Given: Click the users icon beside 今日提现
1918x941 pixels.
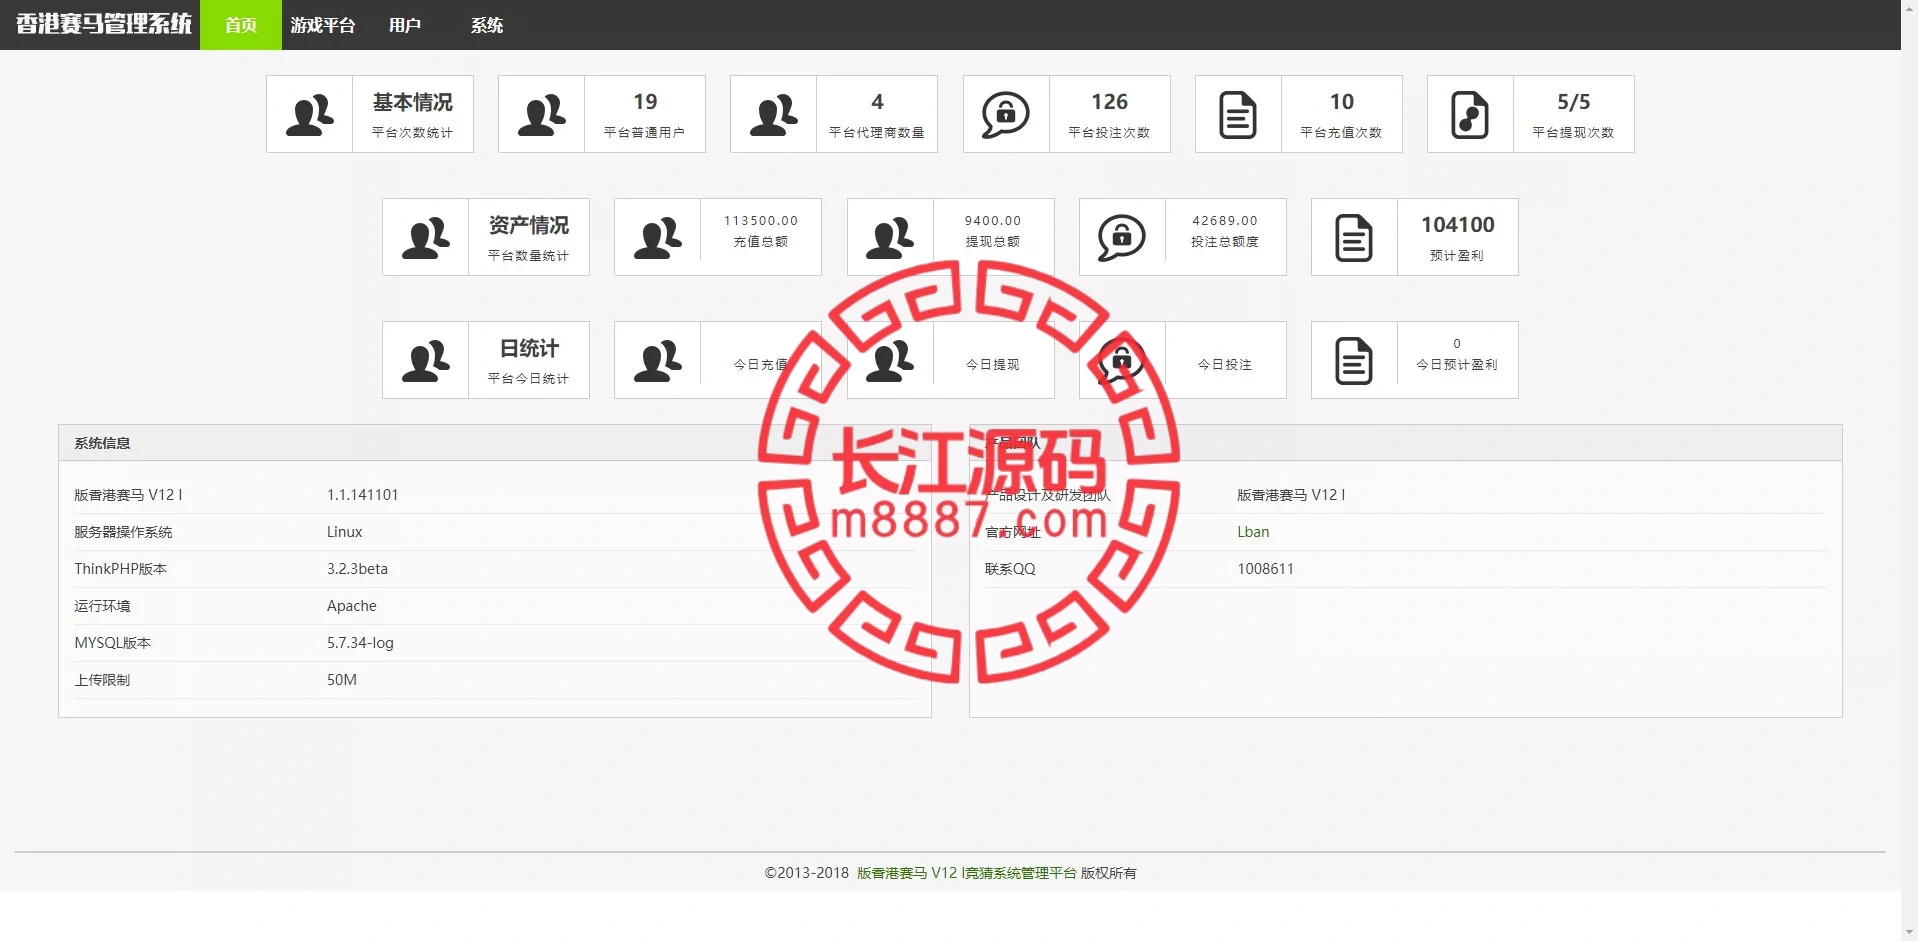Looking at the screenshot, I should coord(890,361).
